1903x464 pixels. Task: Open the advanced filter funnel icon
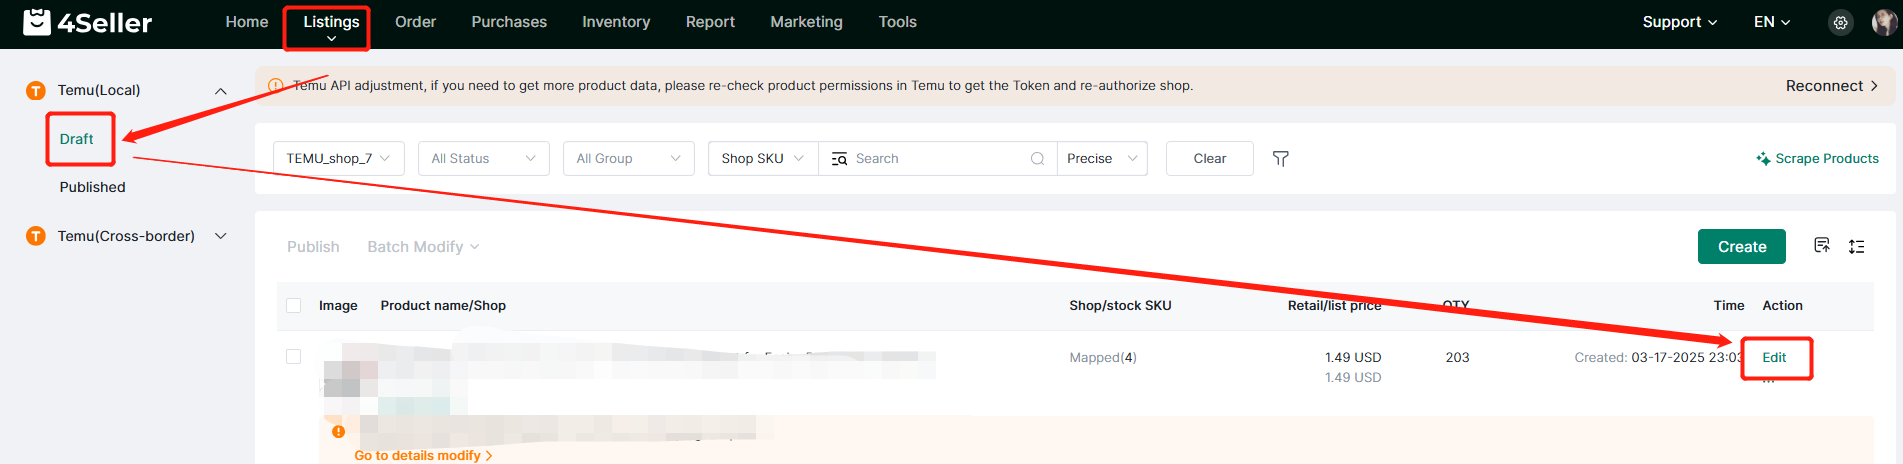point(1280,158)
